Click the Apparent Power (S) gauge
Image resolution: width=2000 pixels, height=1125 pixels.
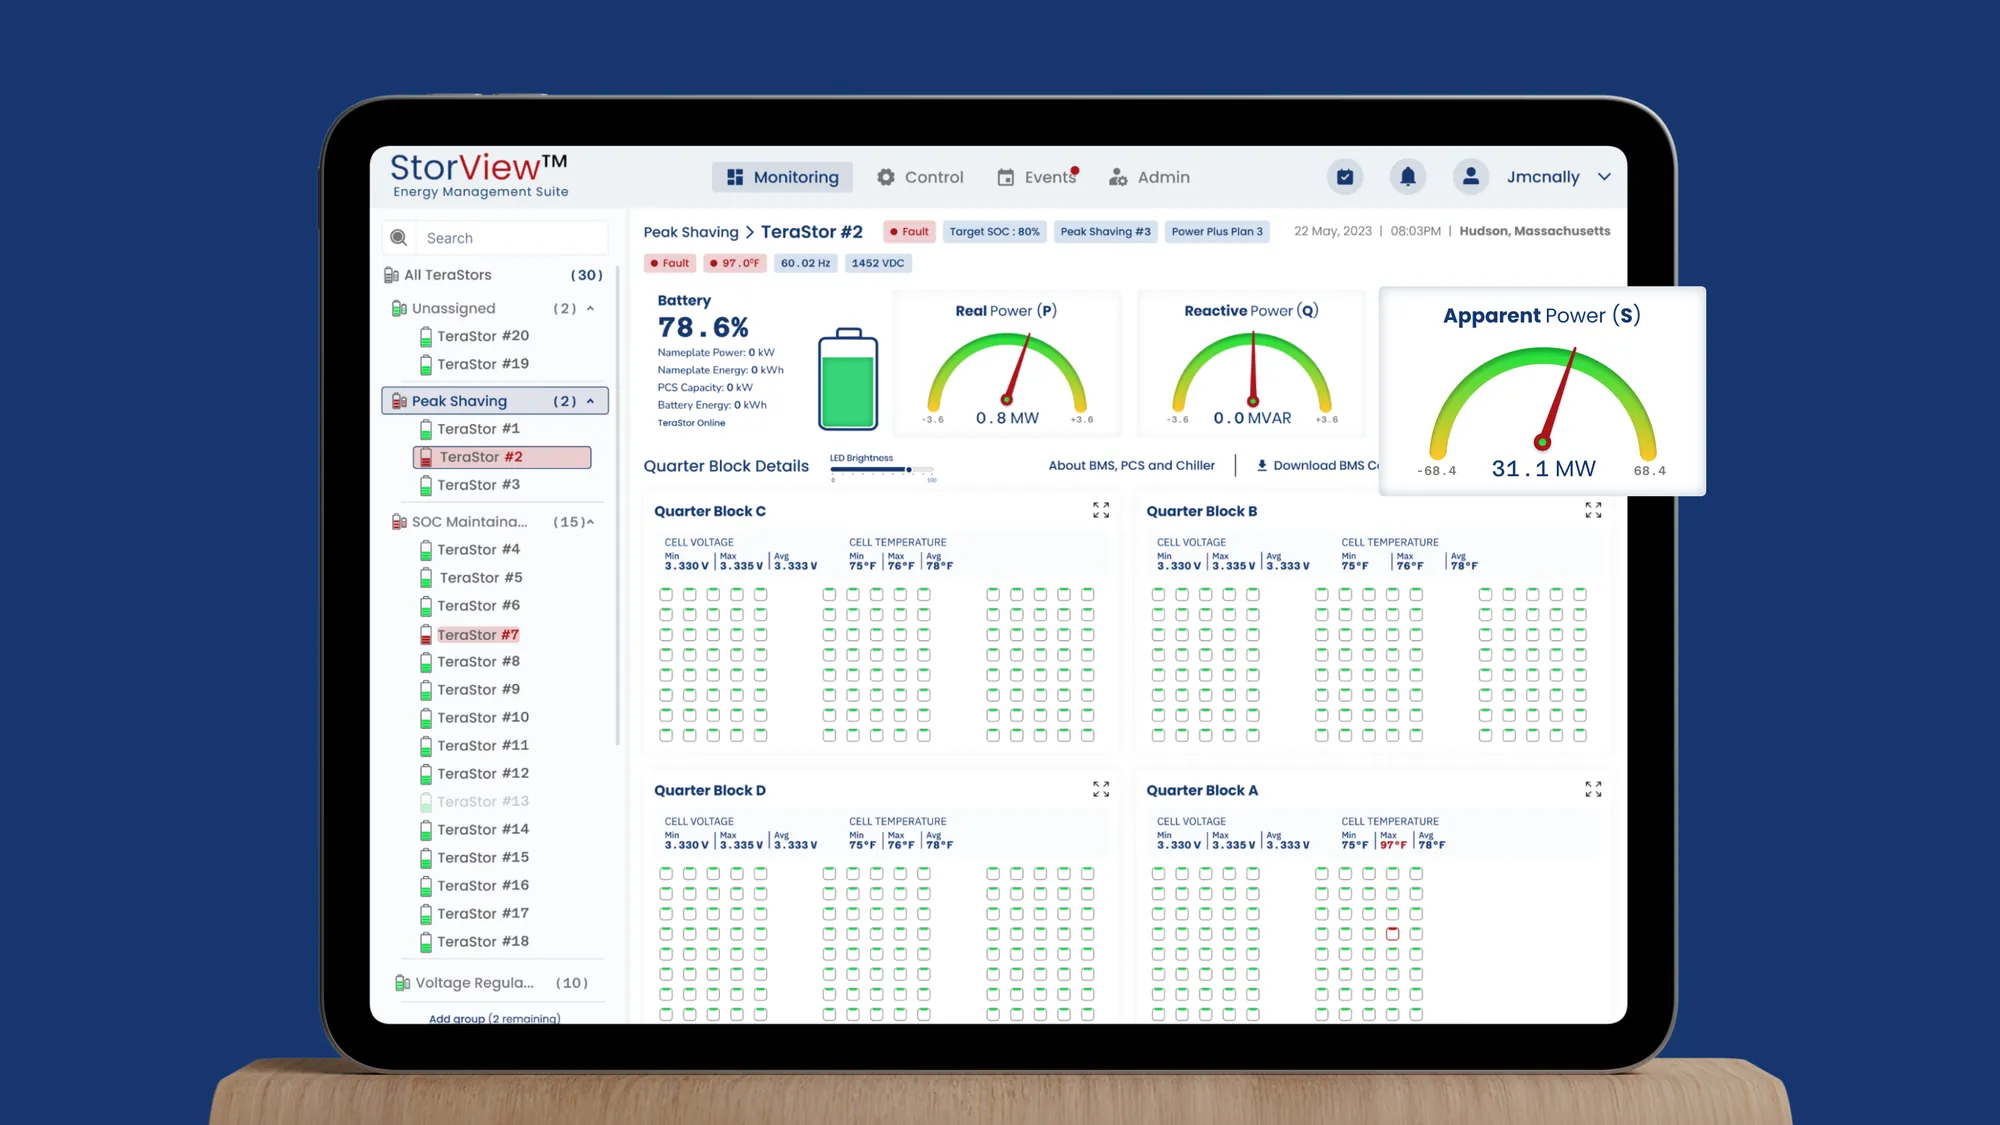(1542, 391)
